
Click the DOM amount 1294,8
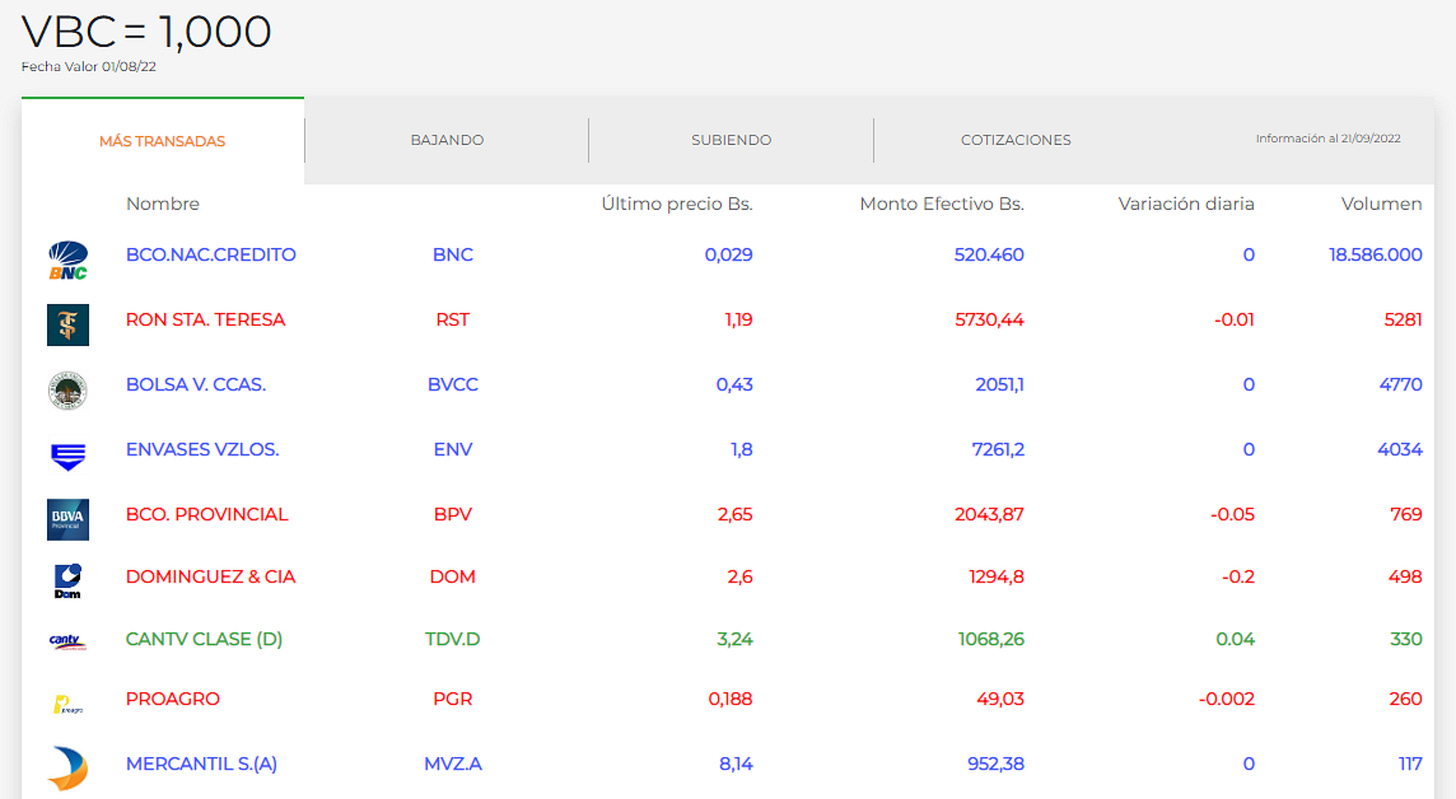point(997,577)
